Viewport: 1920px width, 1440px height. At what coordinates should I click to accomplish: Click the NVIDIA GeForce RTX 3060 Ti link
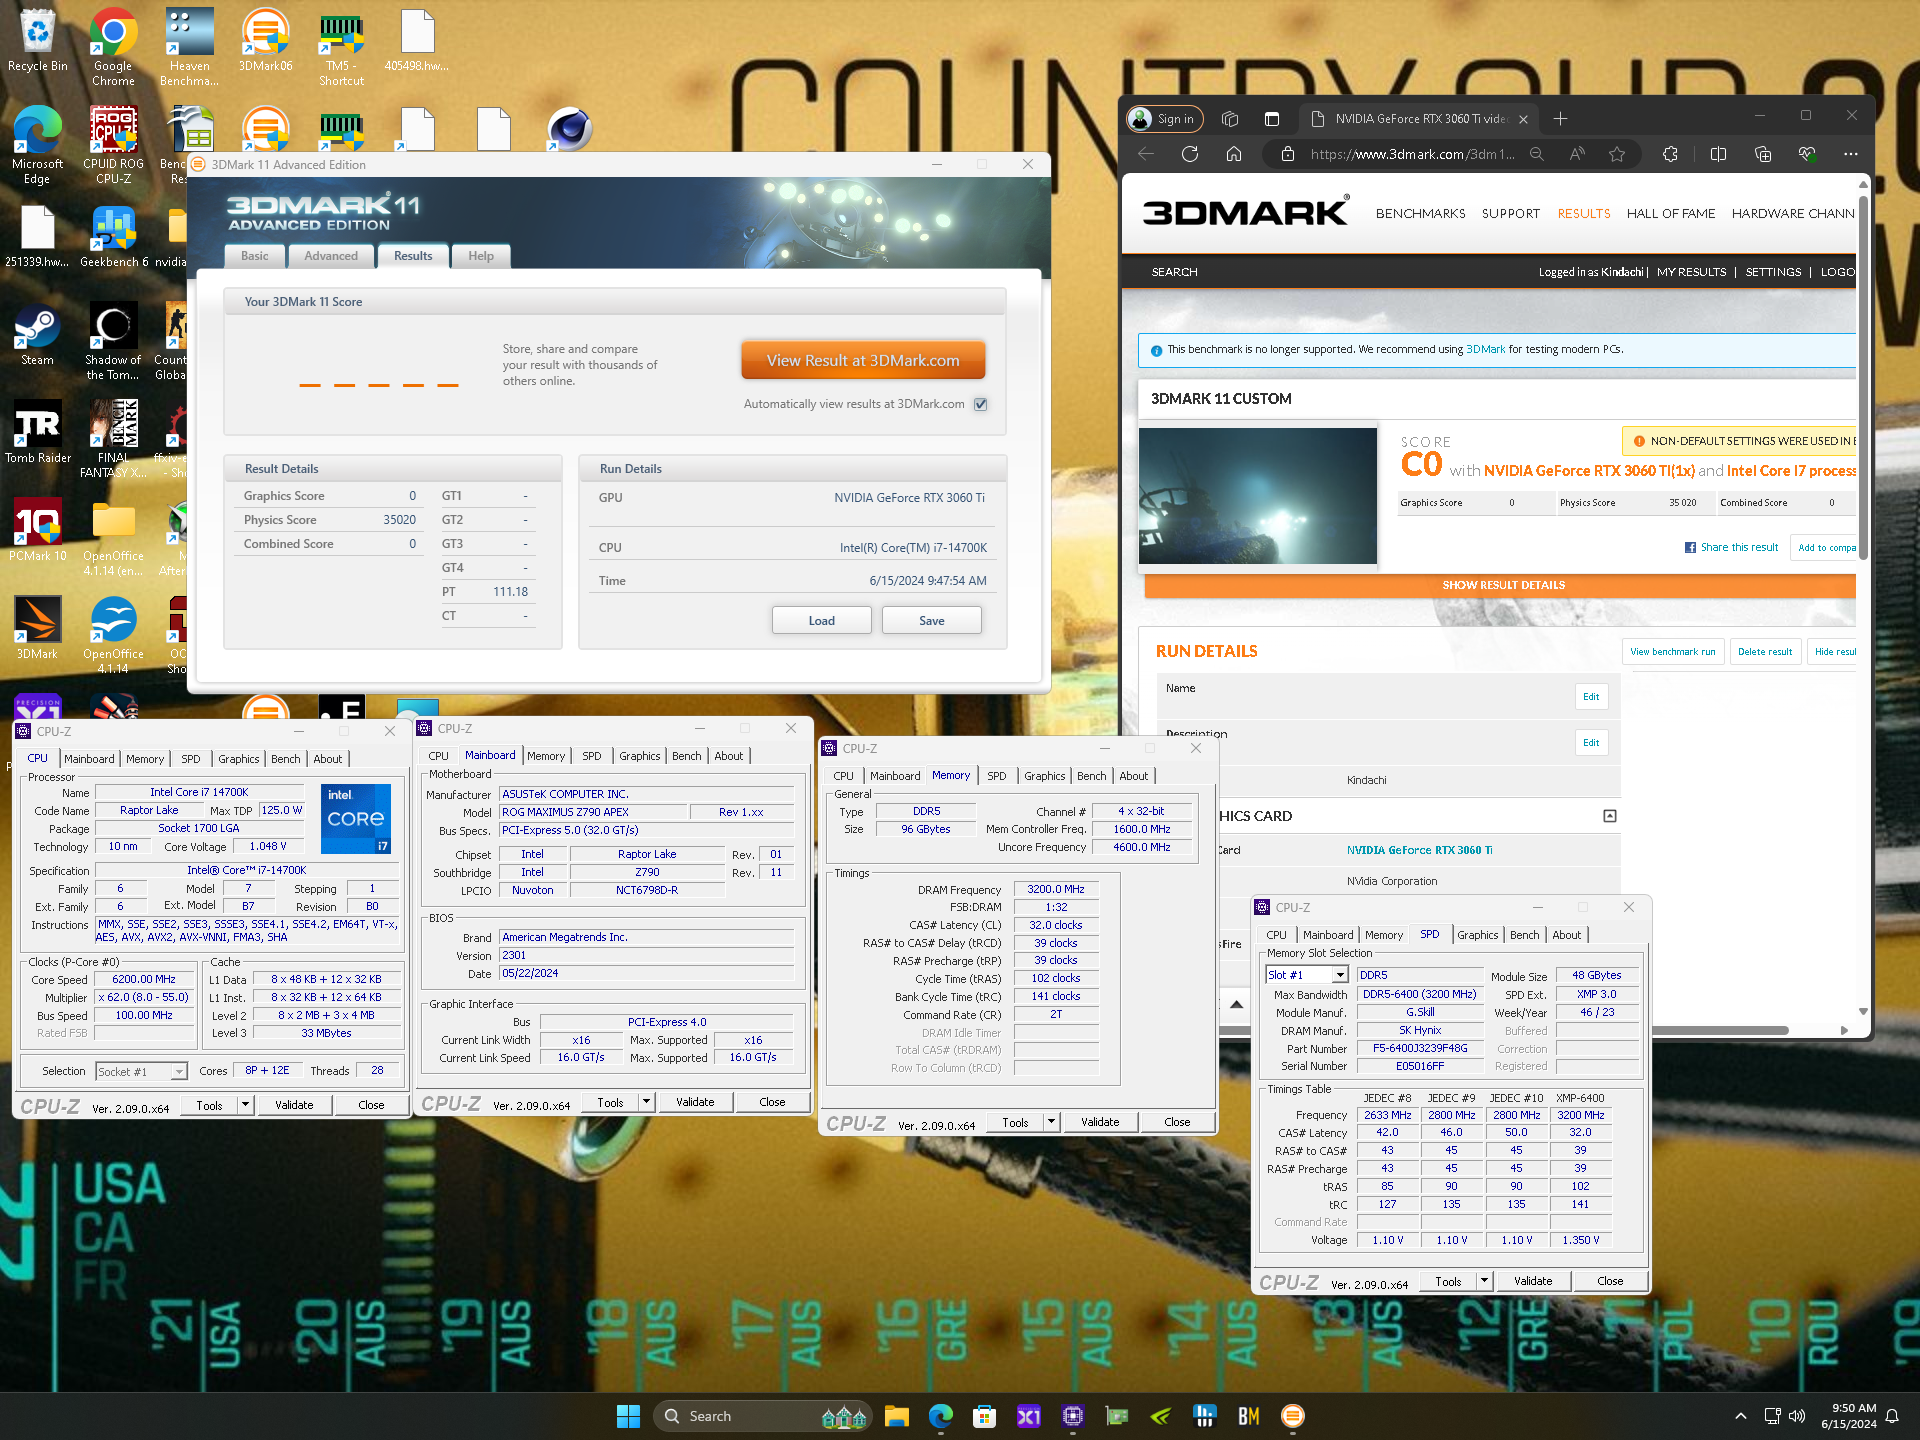coord(1419,850)
